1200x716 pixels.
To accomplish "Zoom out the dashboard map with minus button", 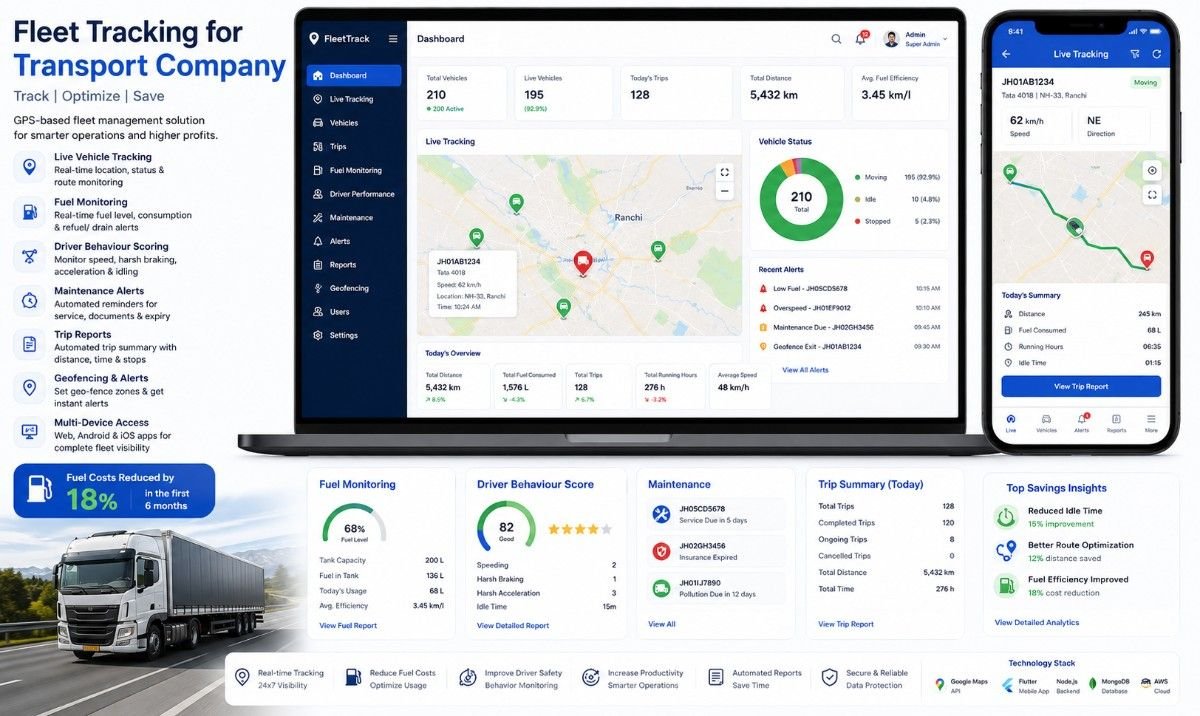I will (725, 190).
